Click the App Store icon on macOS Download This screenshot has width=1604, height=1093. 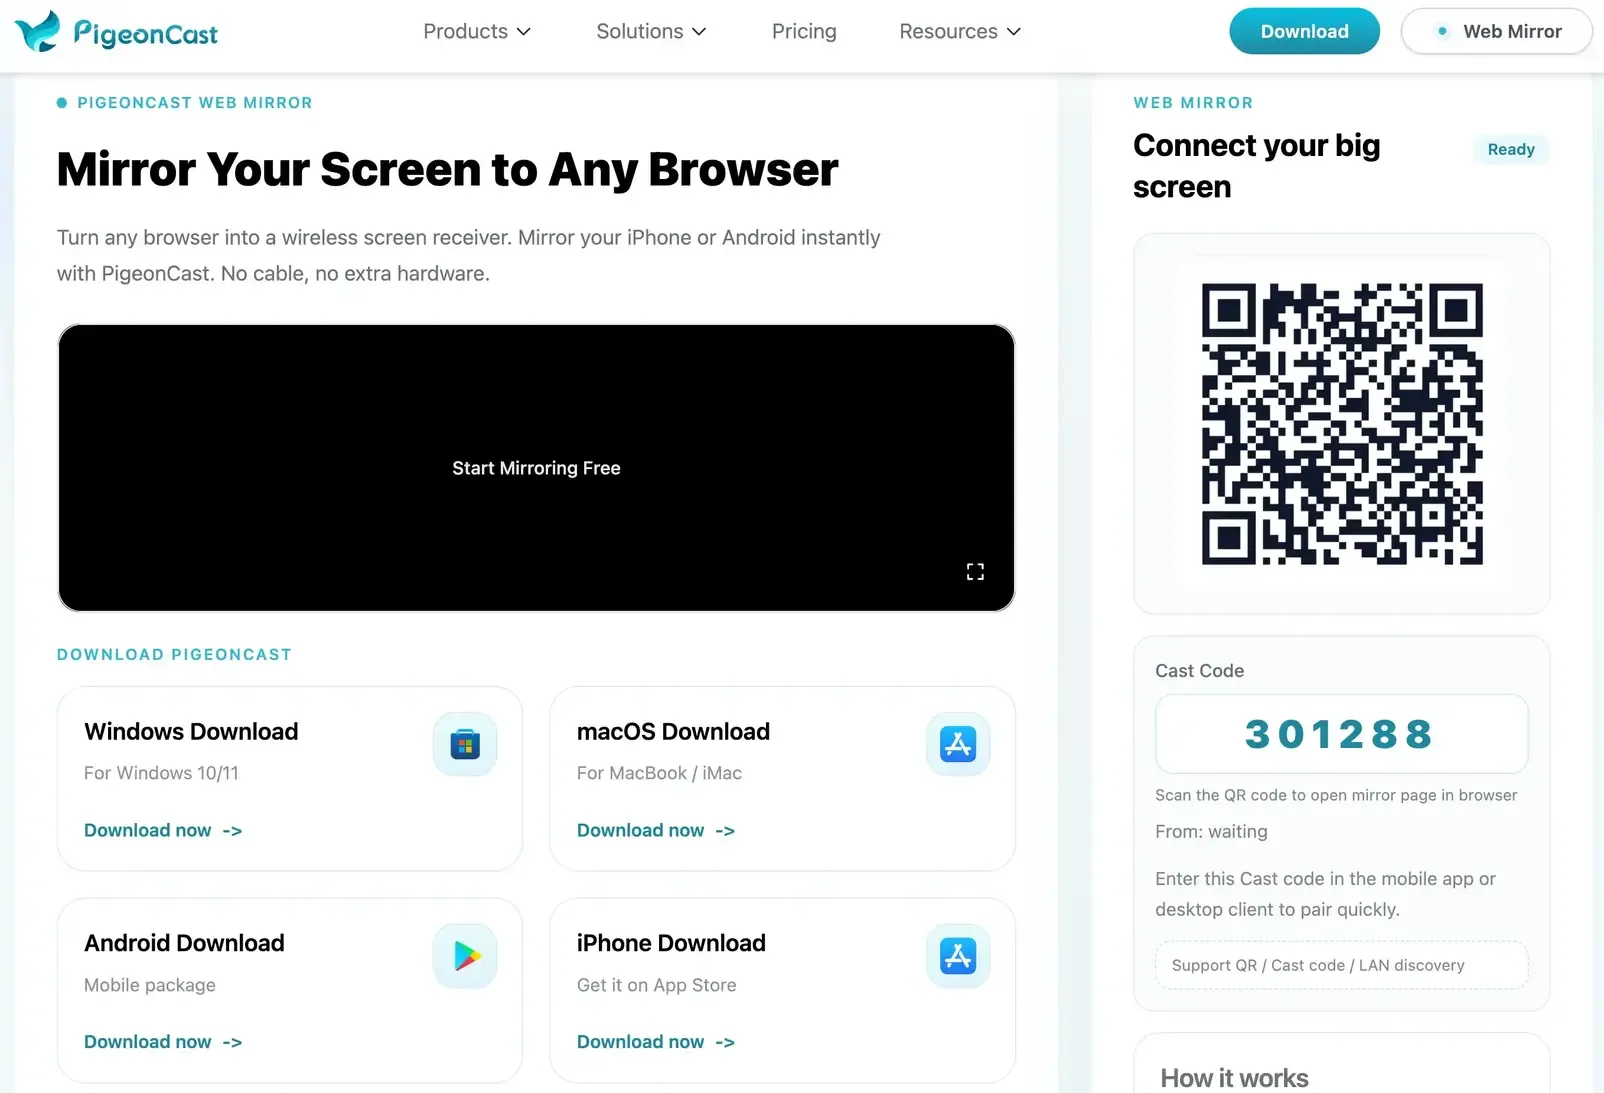[x=958, y=744]
